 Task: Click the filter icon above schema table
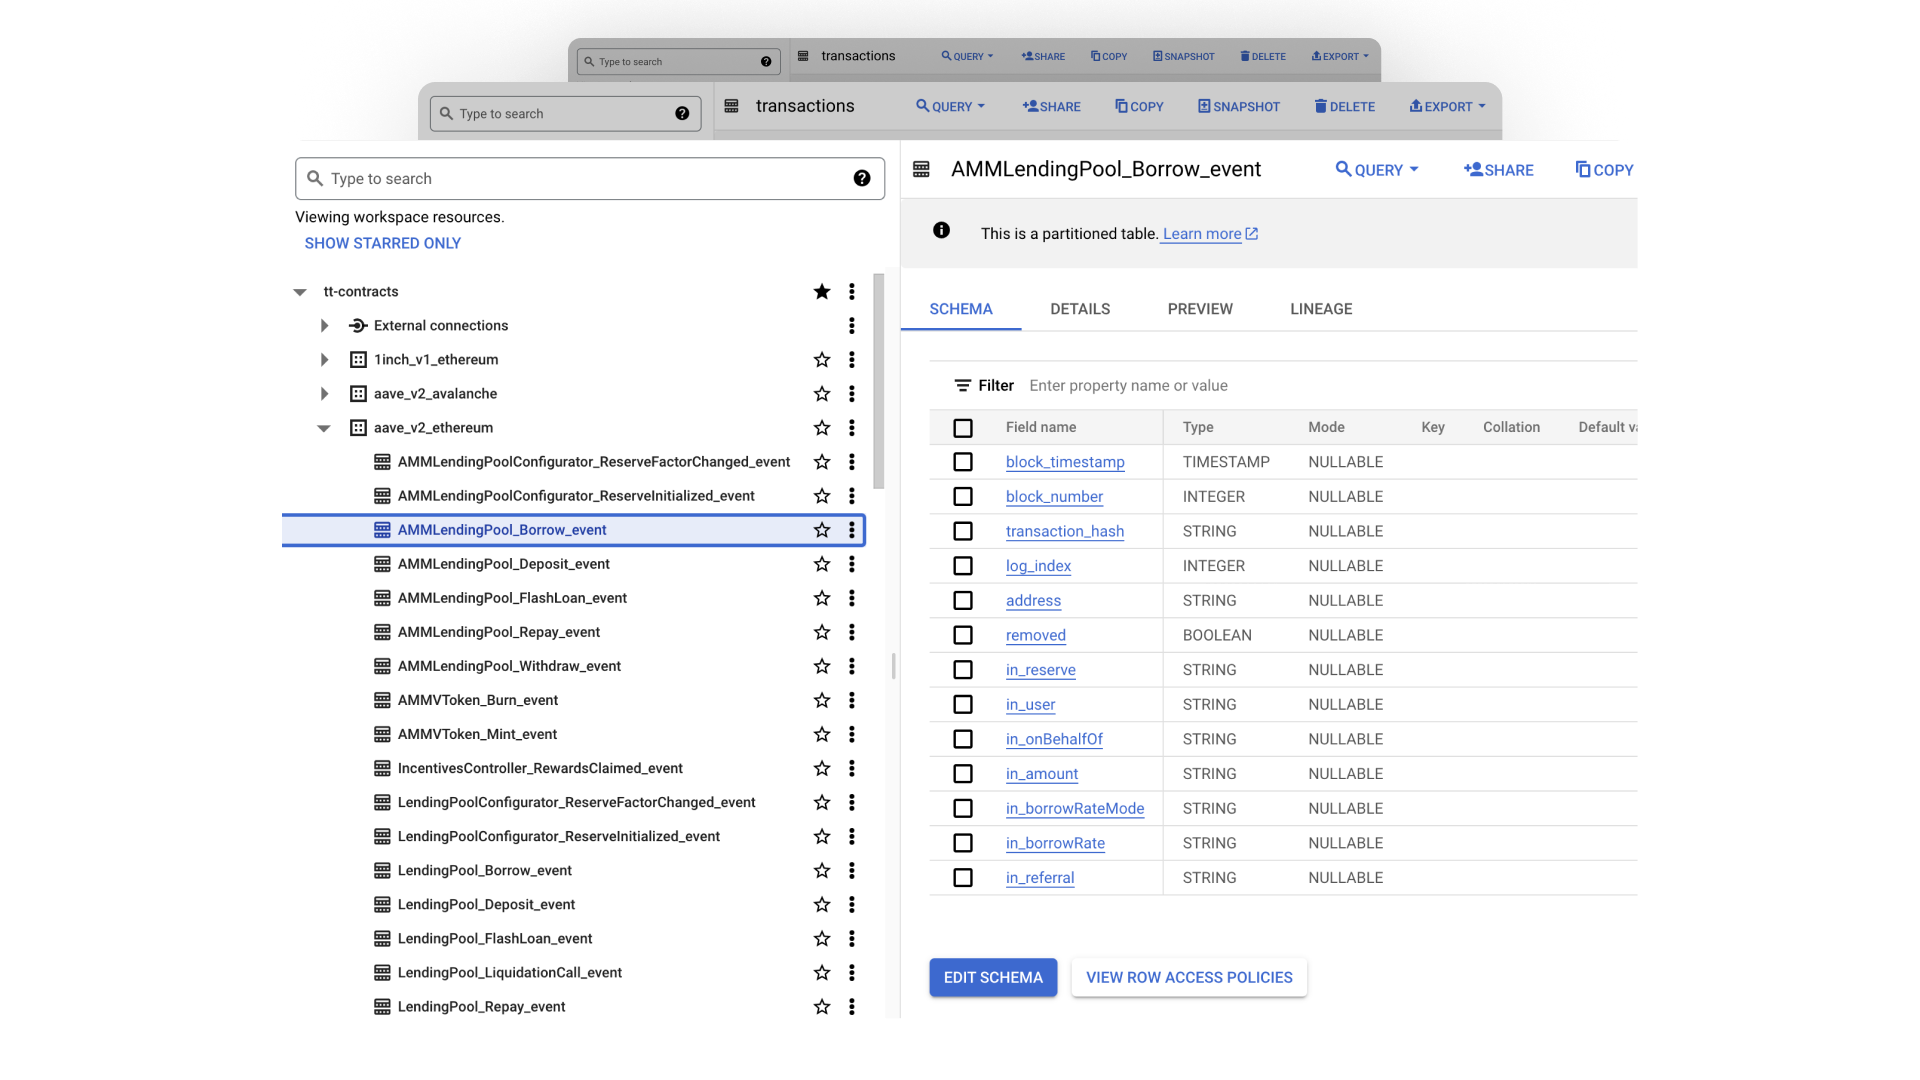point(963,386)
